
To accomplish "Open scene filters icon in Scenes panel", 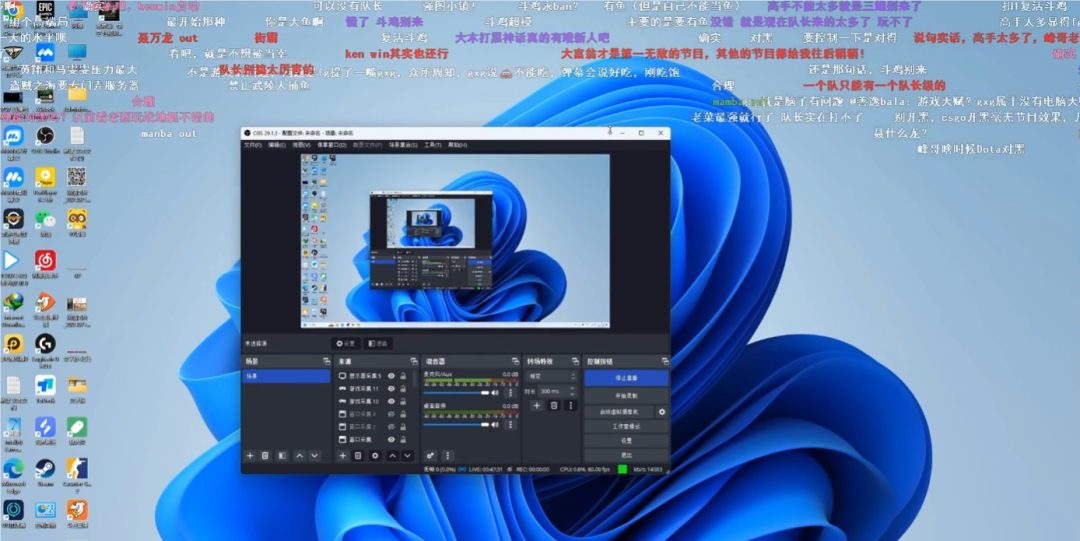I will point(282,456).
